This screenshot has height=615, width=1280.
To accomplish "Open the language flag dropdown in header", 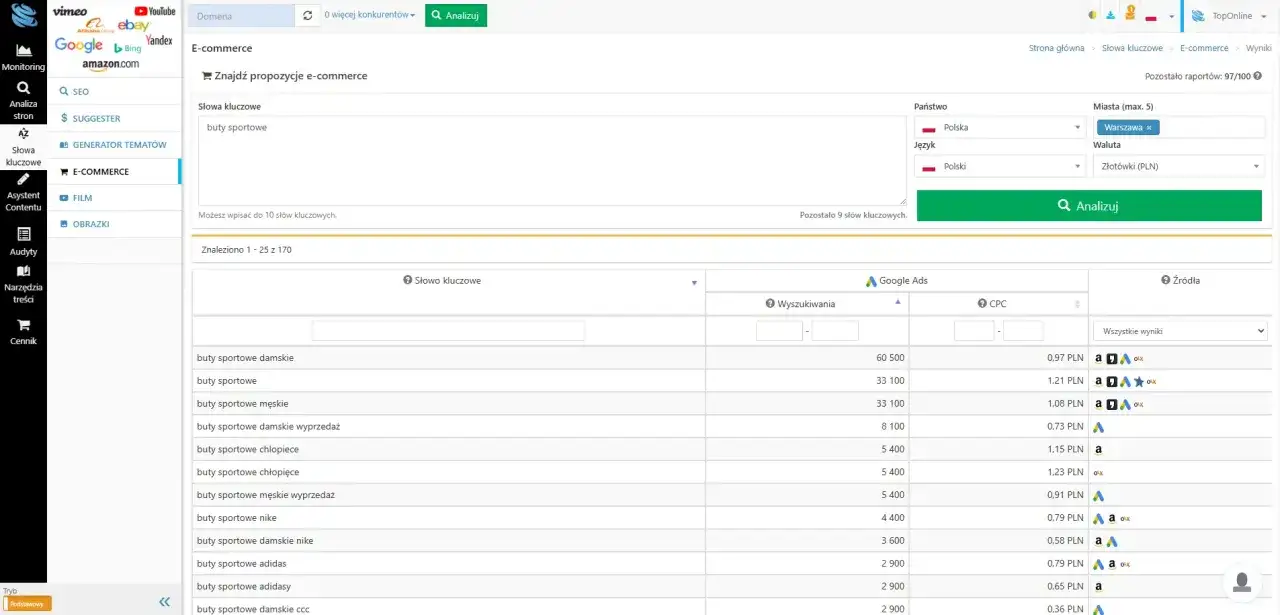I will click(1159, 17).
